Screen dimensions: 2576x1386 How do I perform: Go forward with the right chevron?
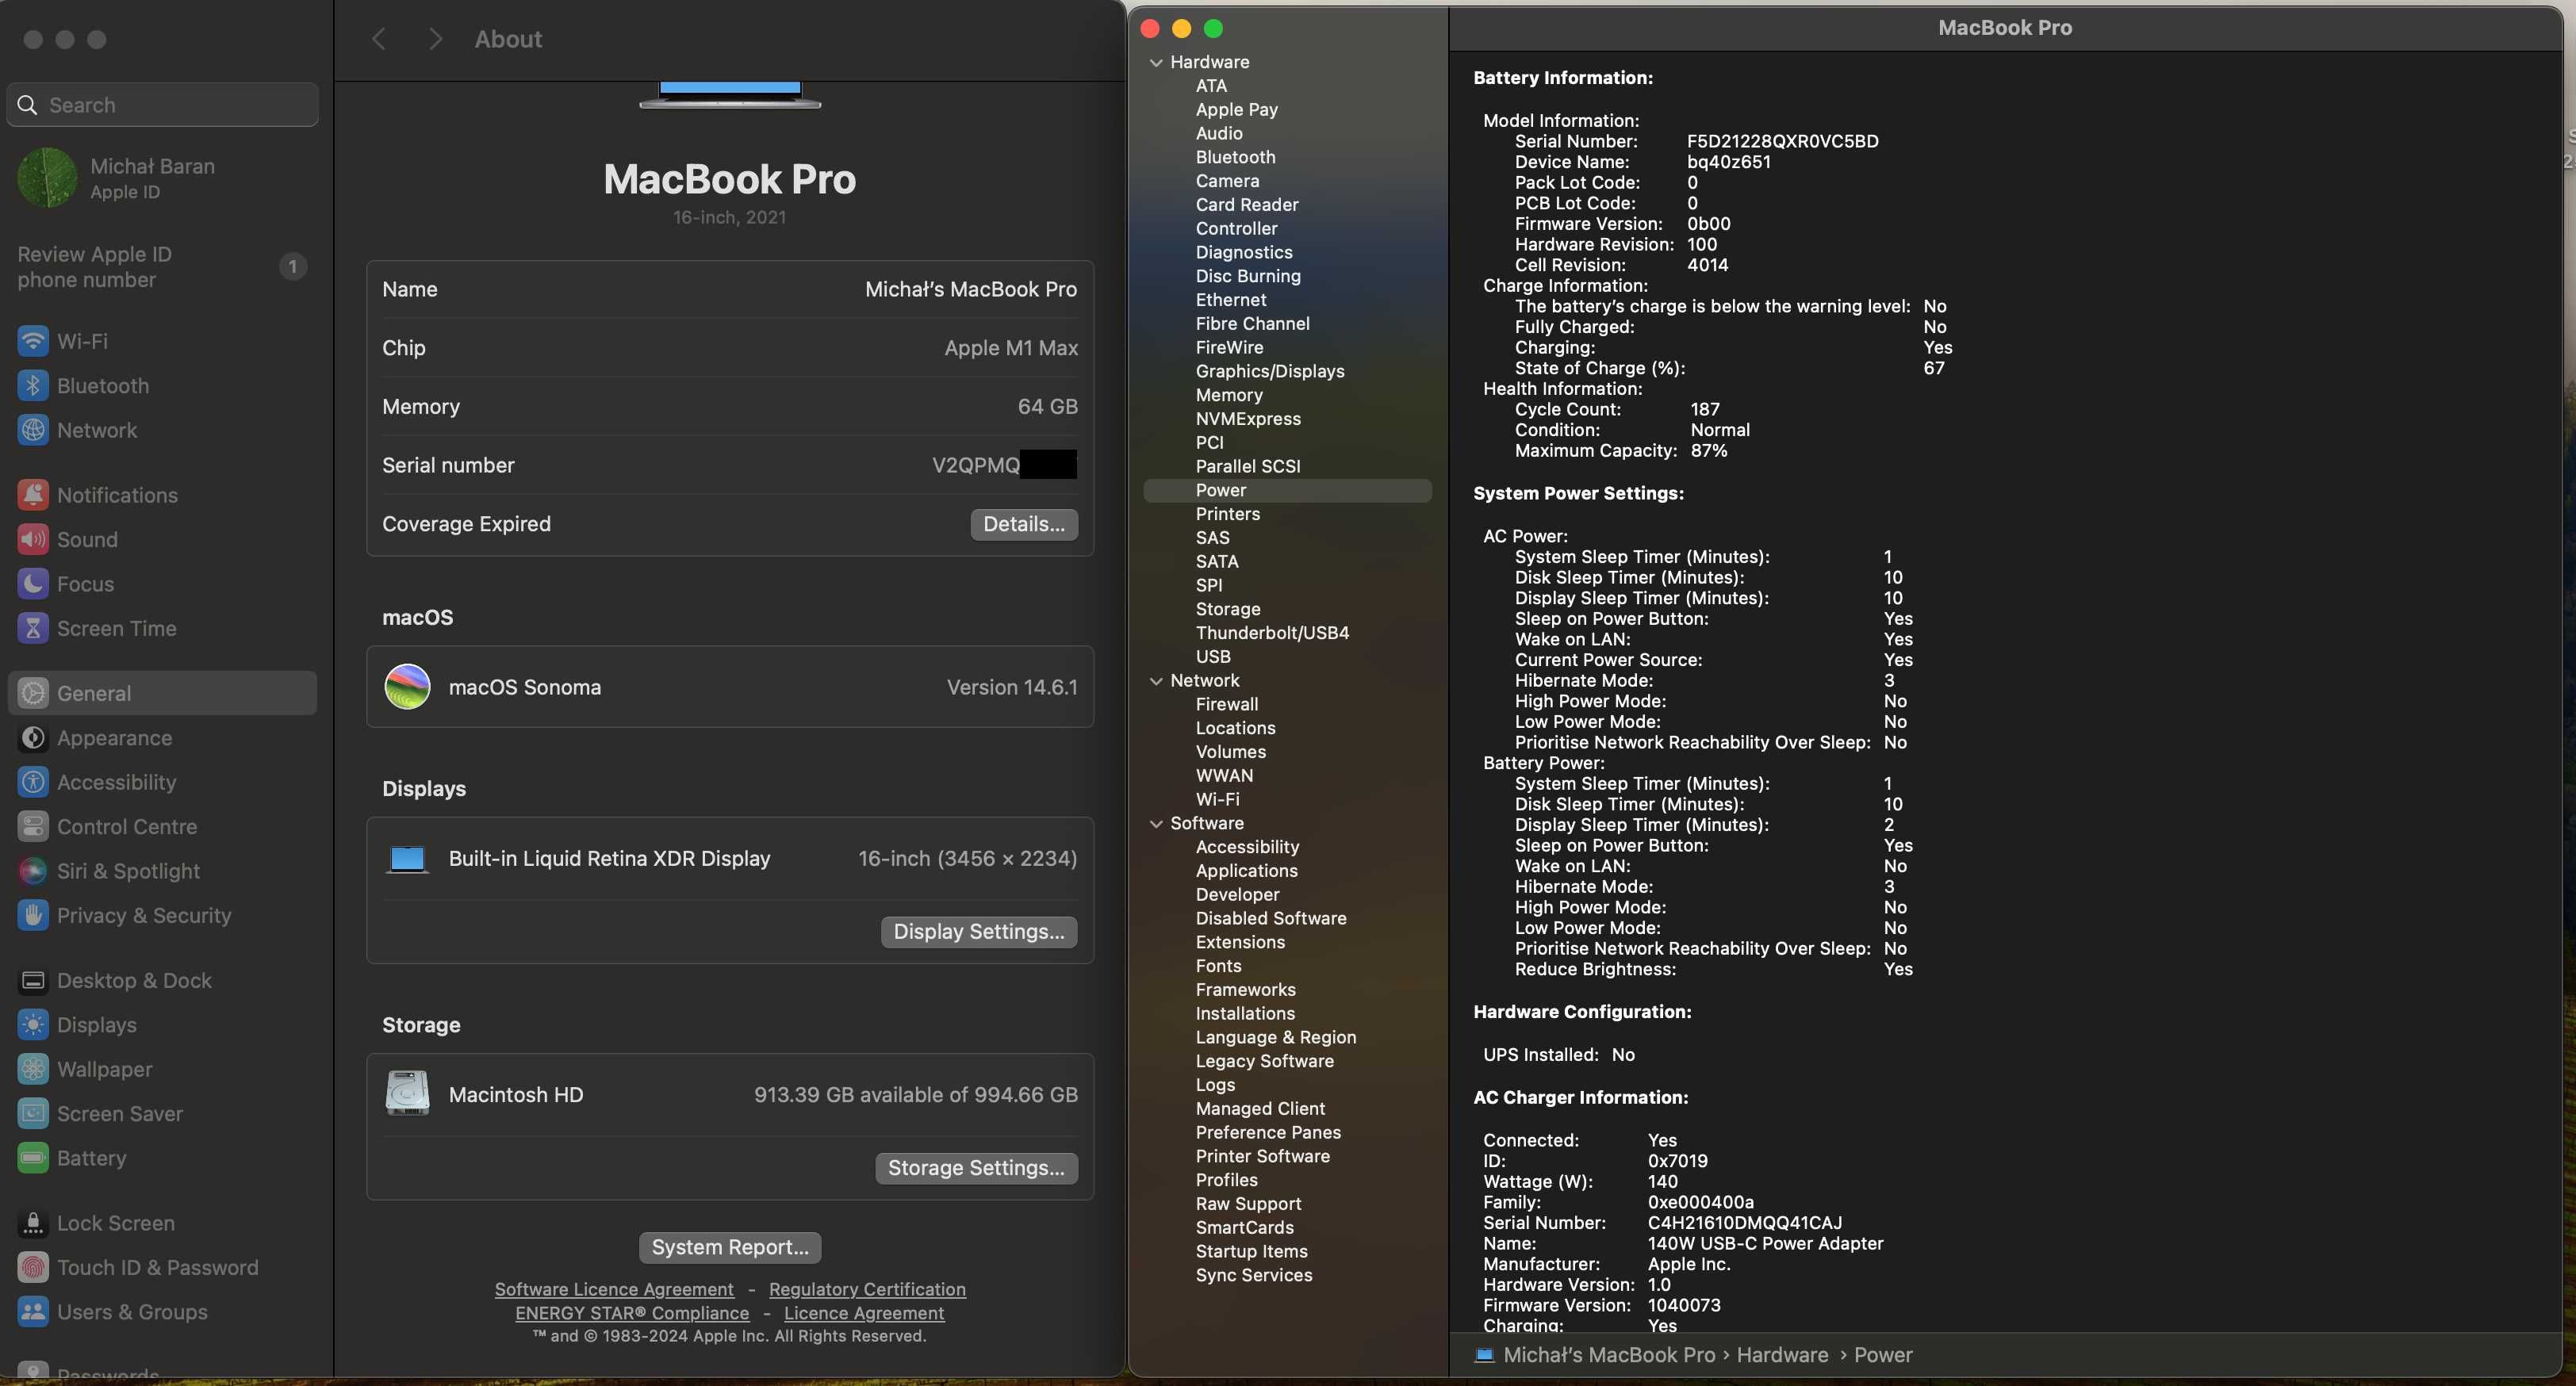tap(434, 39)
